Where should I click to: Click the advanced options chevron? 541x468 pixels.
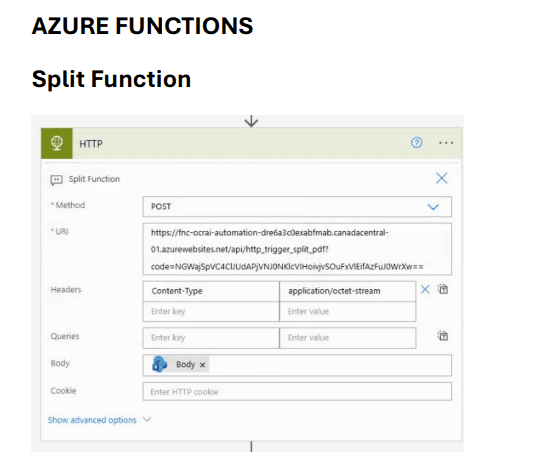(x=147, y=420)
